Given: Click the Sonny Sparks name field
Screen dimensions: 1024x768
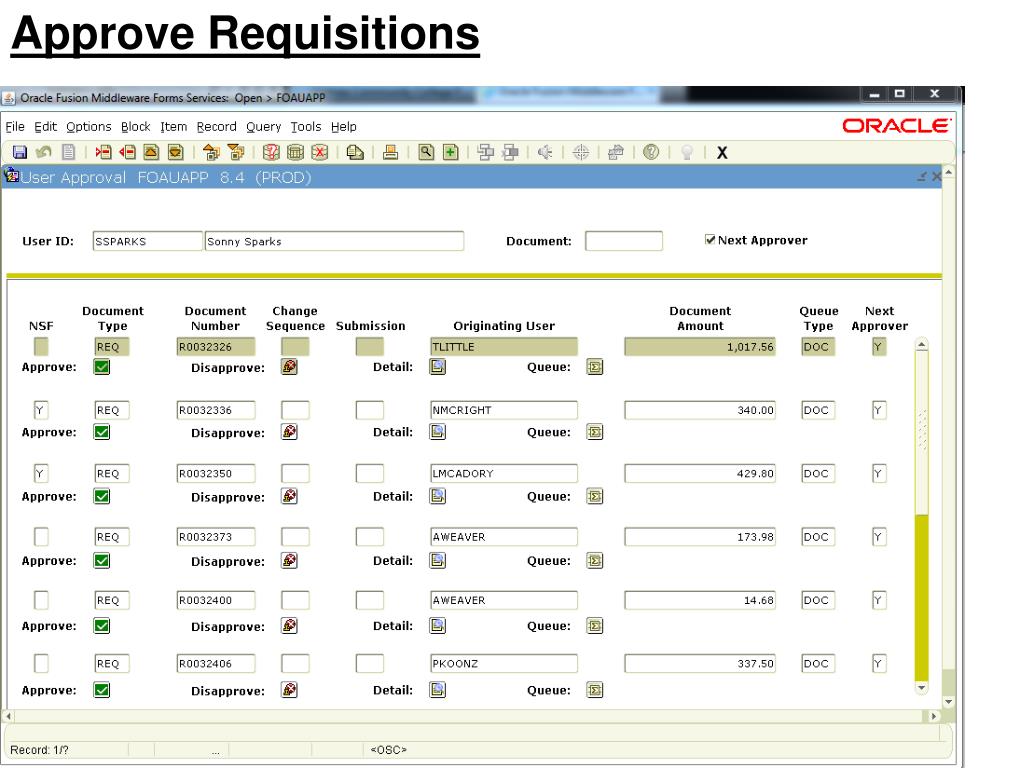Looking at the screenshot, I should click(x=334, y=241).
